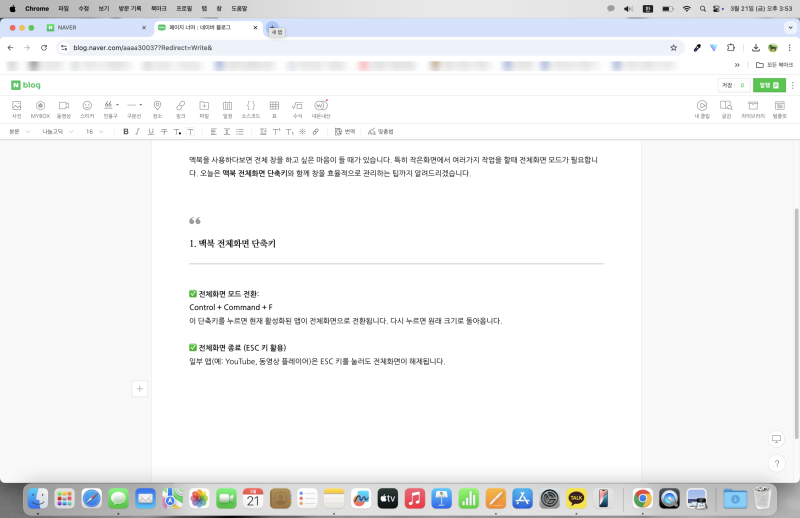The image size is (800, 518).
Task: Click the Naver blog logo
Action: (26, 85)
